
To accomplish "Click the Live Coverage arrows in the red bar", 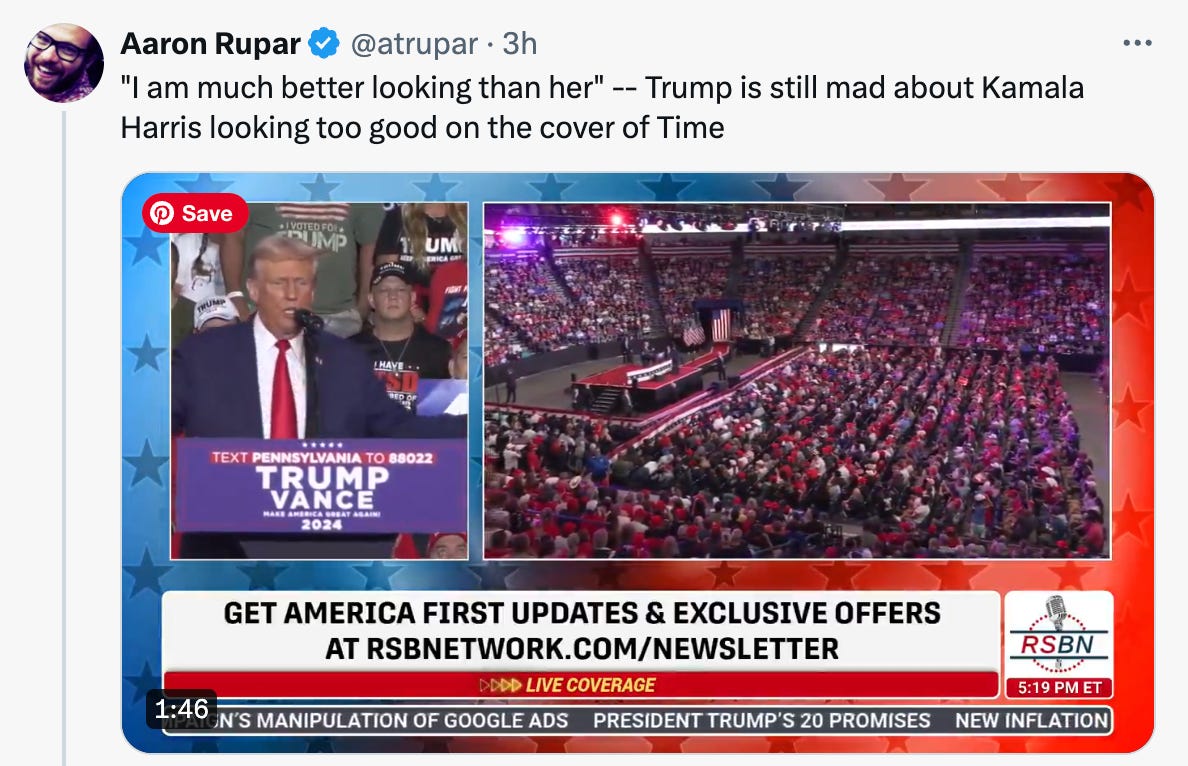I will [500, 685].
